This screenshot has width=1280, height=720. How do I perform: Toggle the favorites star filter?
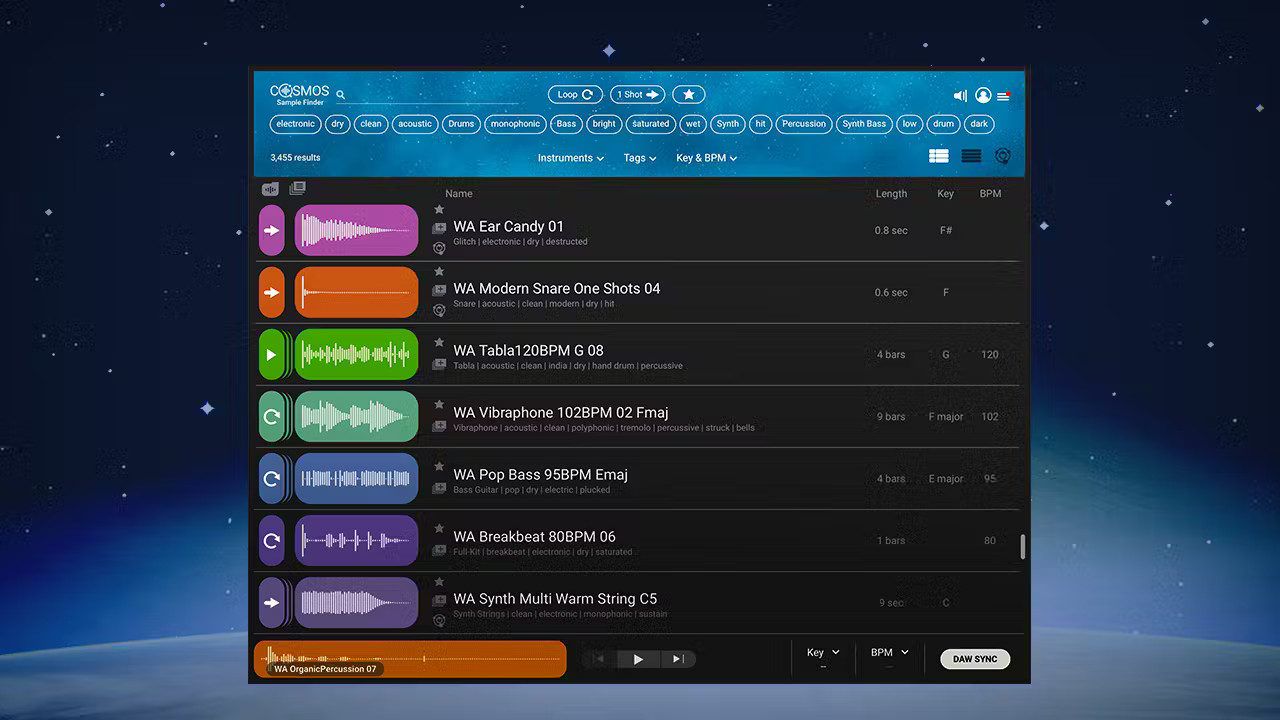coord(688,94)
